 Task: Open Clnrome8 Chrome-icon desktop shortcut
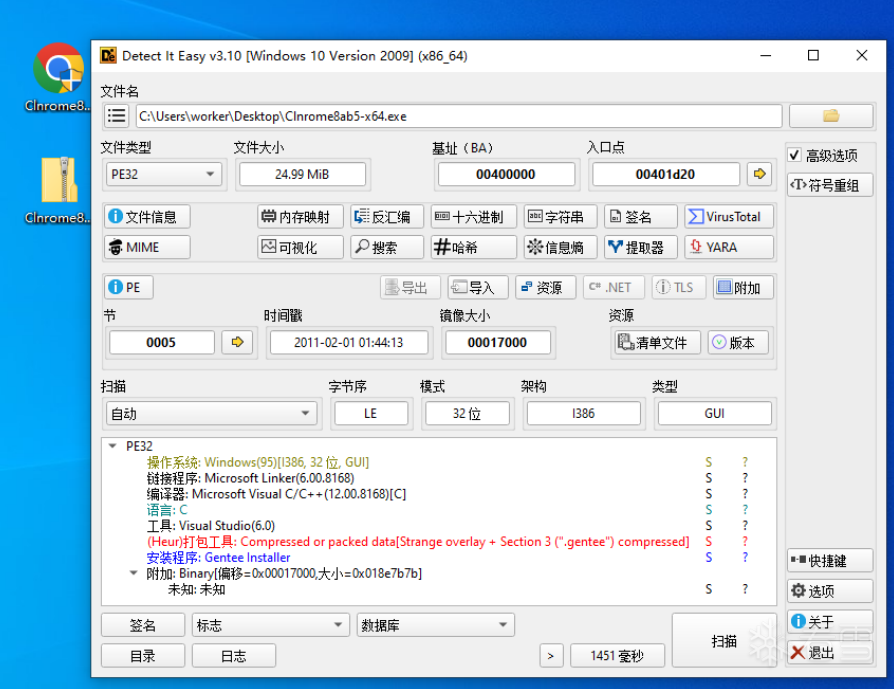tap(58, 78)
